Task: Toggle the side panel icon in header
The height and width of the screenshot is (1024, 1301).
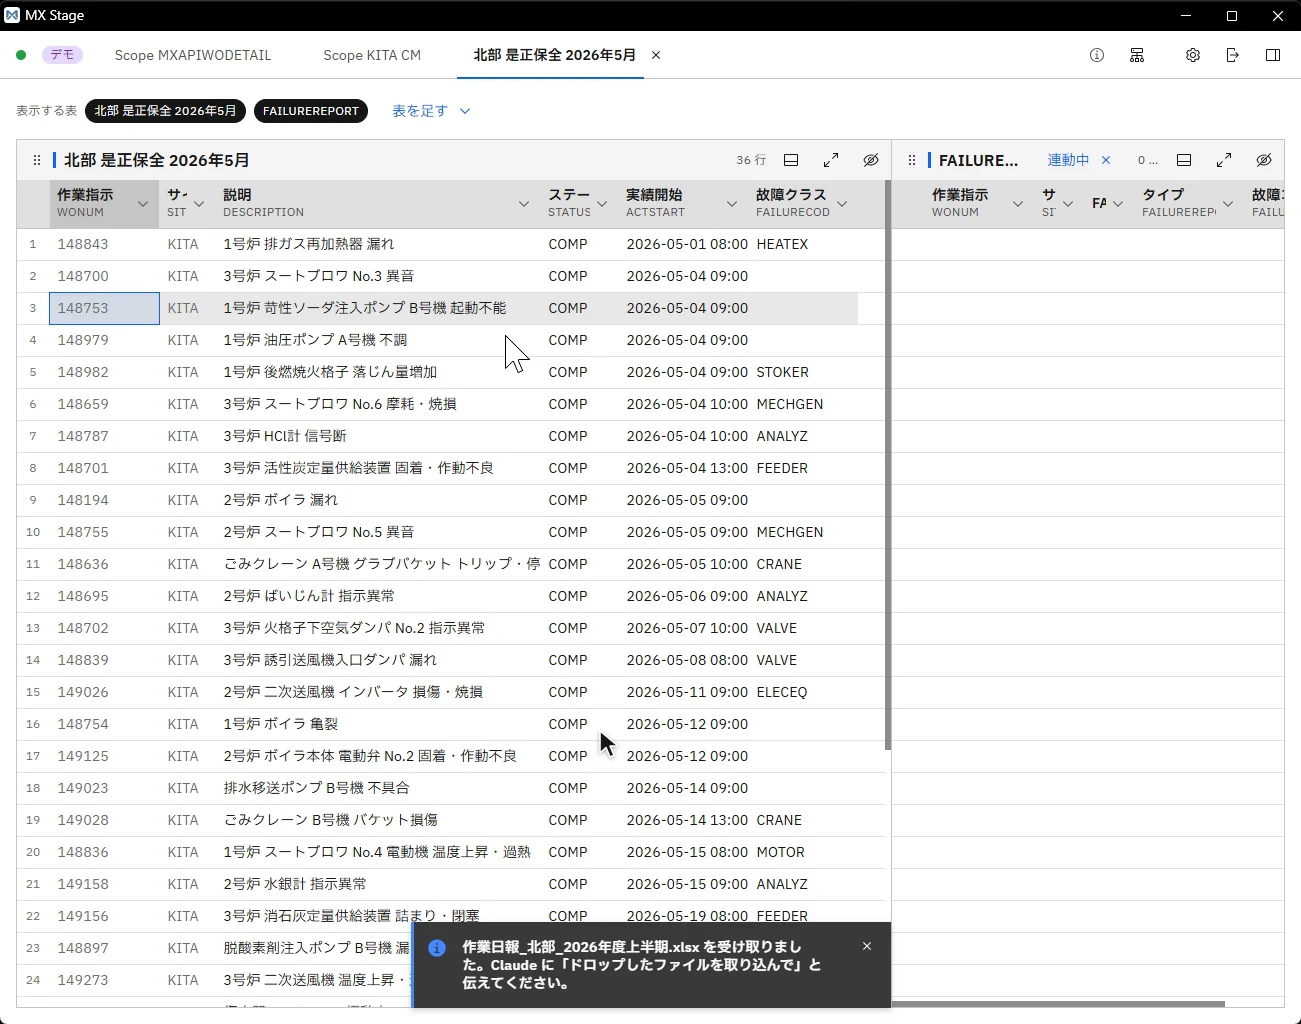Action: point(1273,55)
